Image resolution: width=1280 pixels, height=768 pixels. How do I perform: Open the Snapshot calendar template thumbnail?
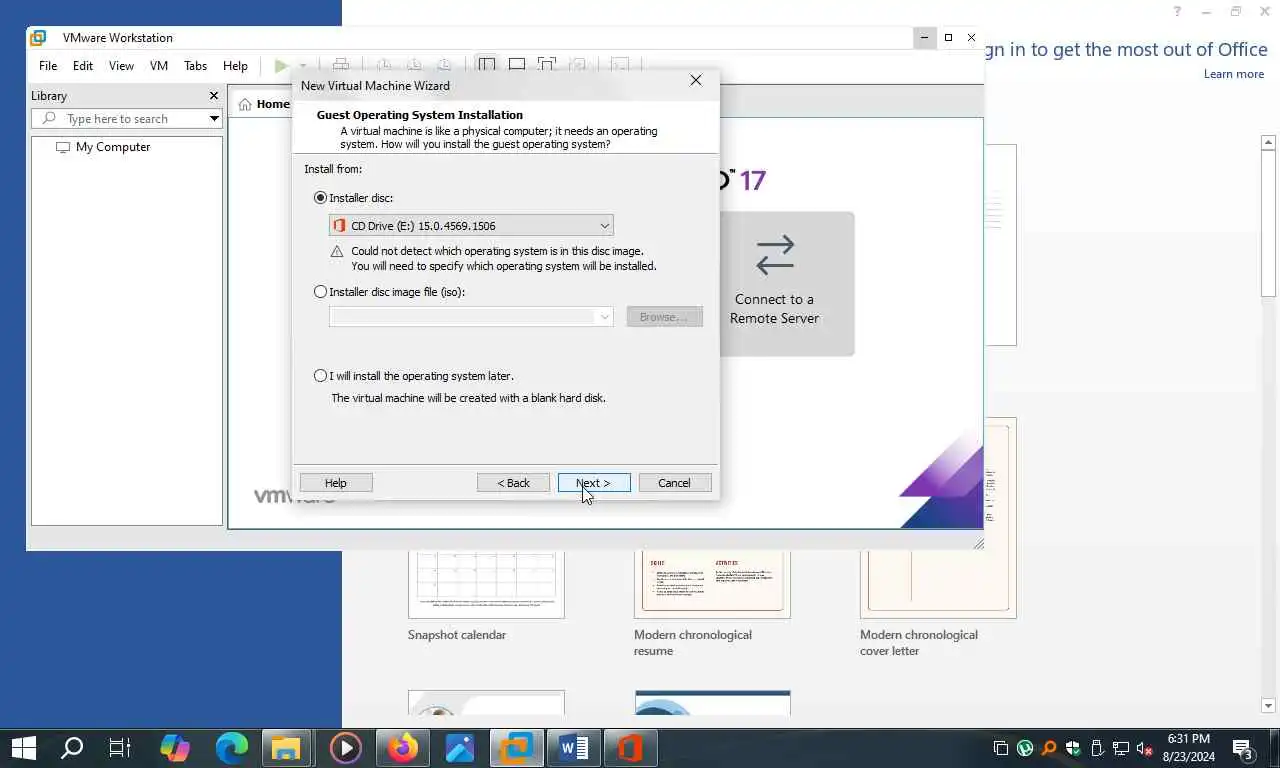[486, 584]
